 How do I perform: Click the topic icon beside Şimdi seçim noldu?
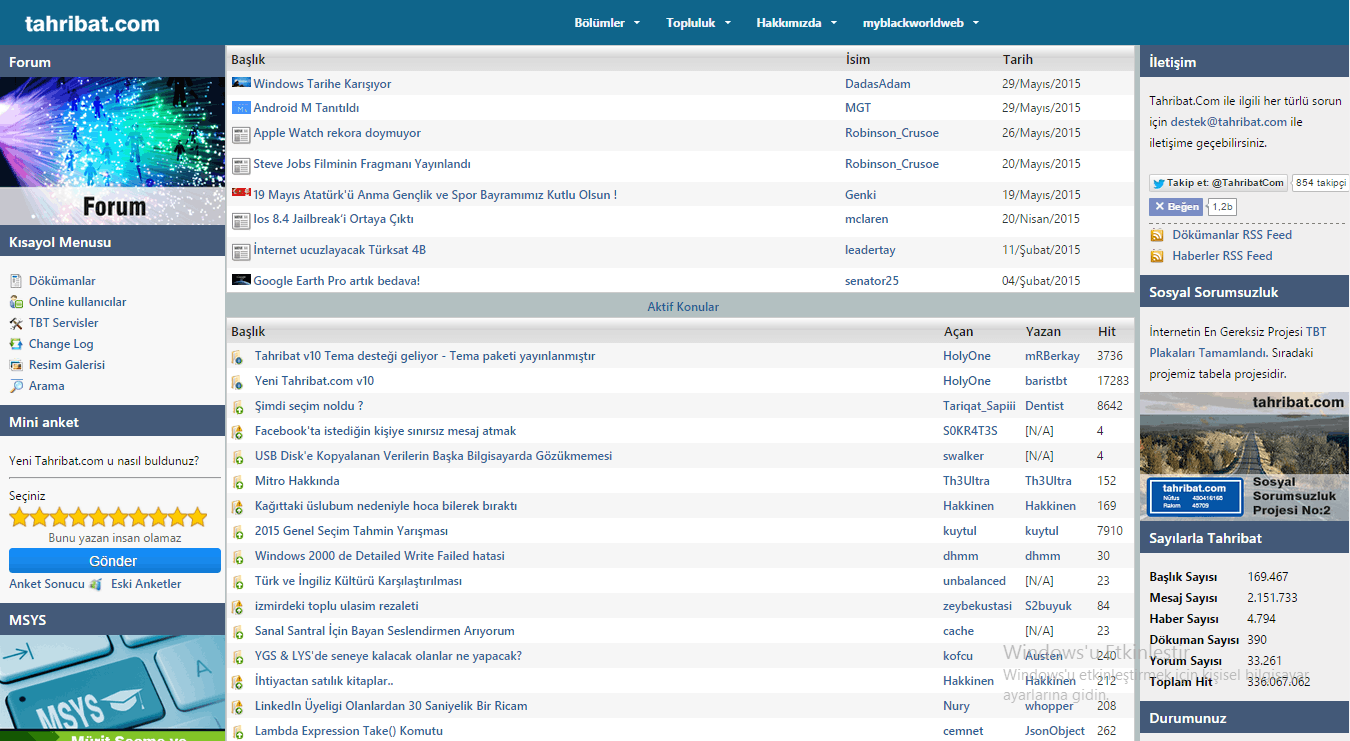tap(238, 407)
